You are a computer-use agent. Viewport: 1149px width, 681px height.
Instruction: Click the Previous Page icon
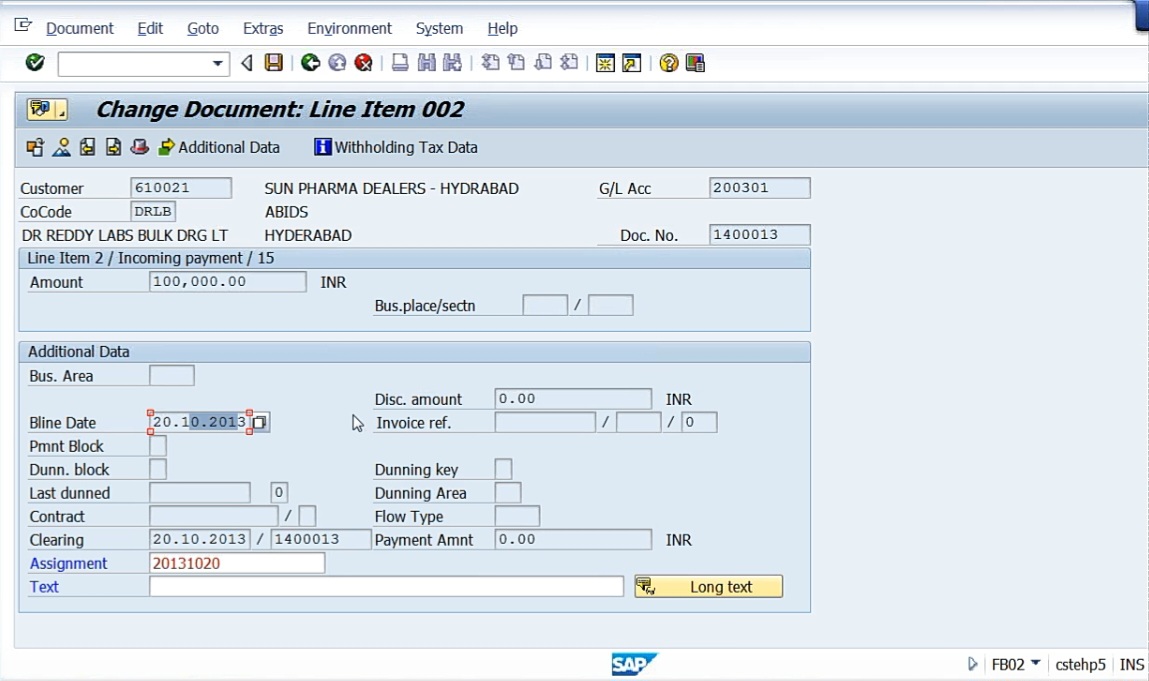click(x=517, y=63)
